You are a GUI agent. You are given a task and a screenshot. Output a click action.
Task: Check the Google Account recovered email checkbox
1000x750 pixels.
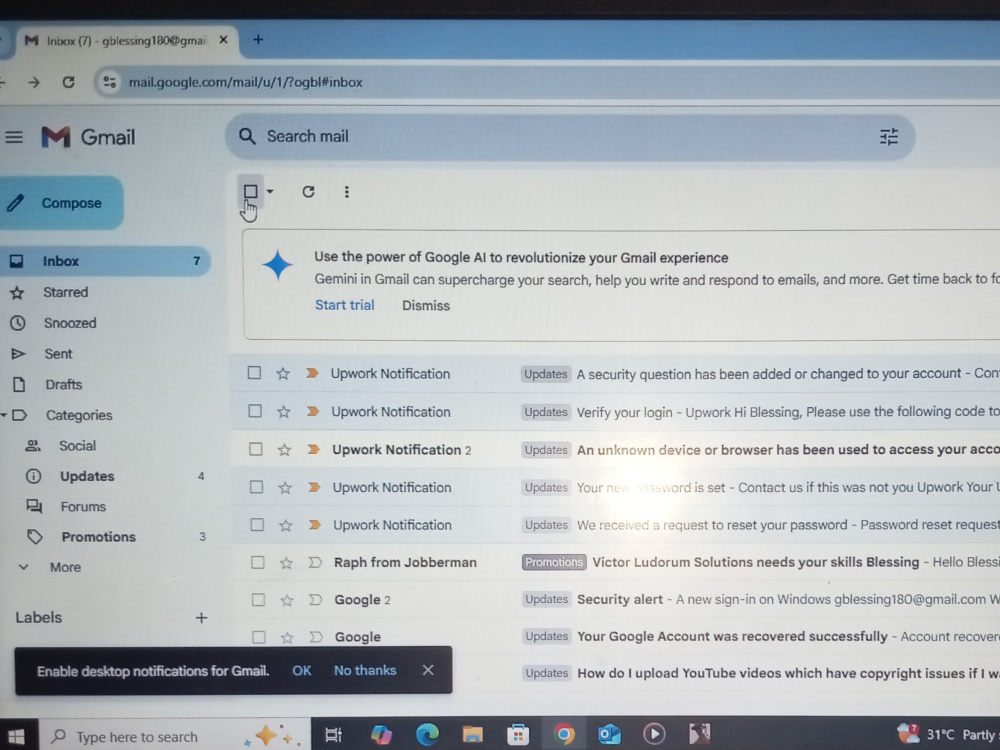259,636
